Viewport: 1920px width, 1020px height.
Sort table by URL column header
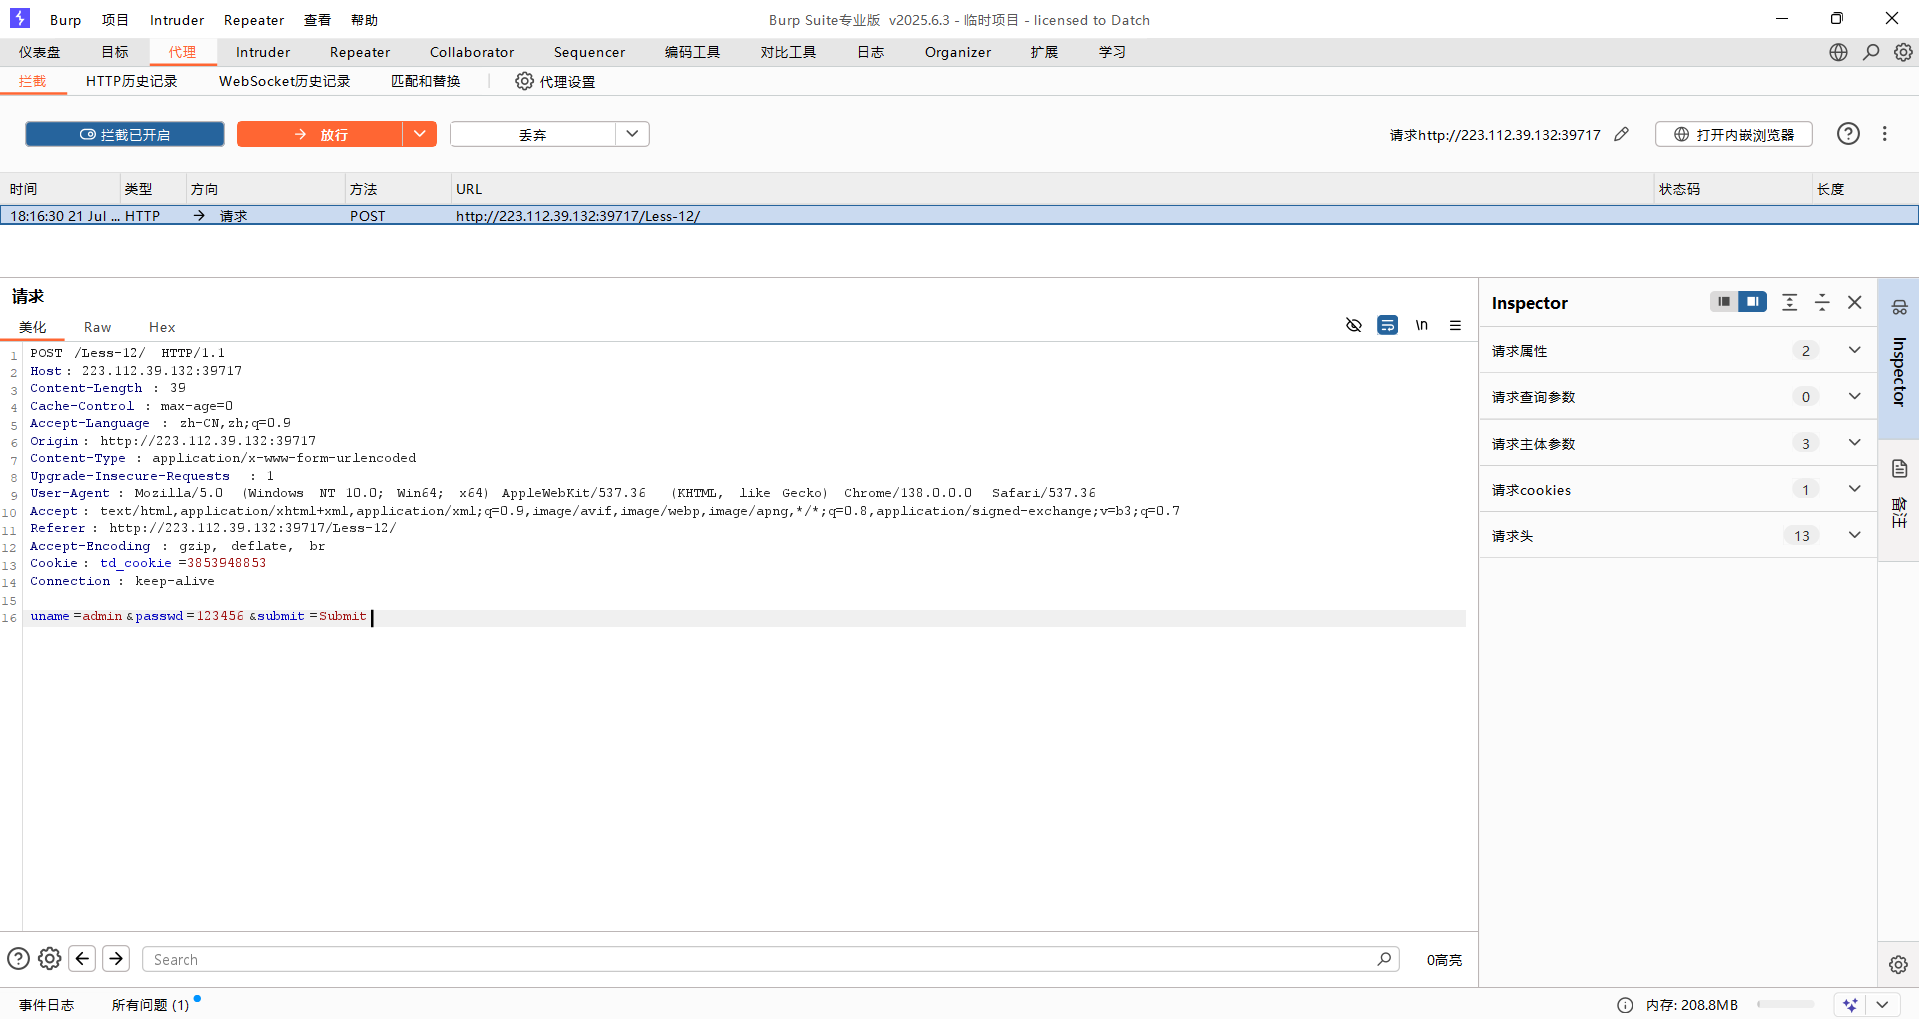point(1052,188)
